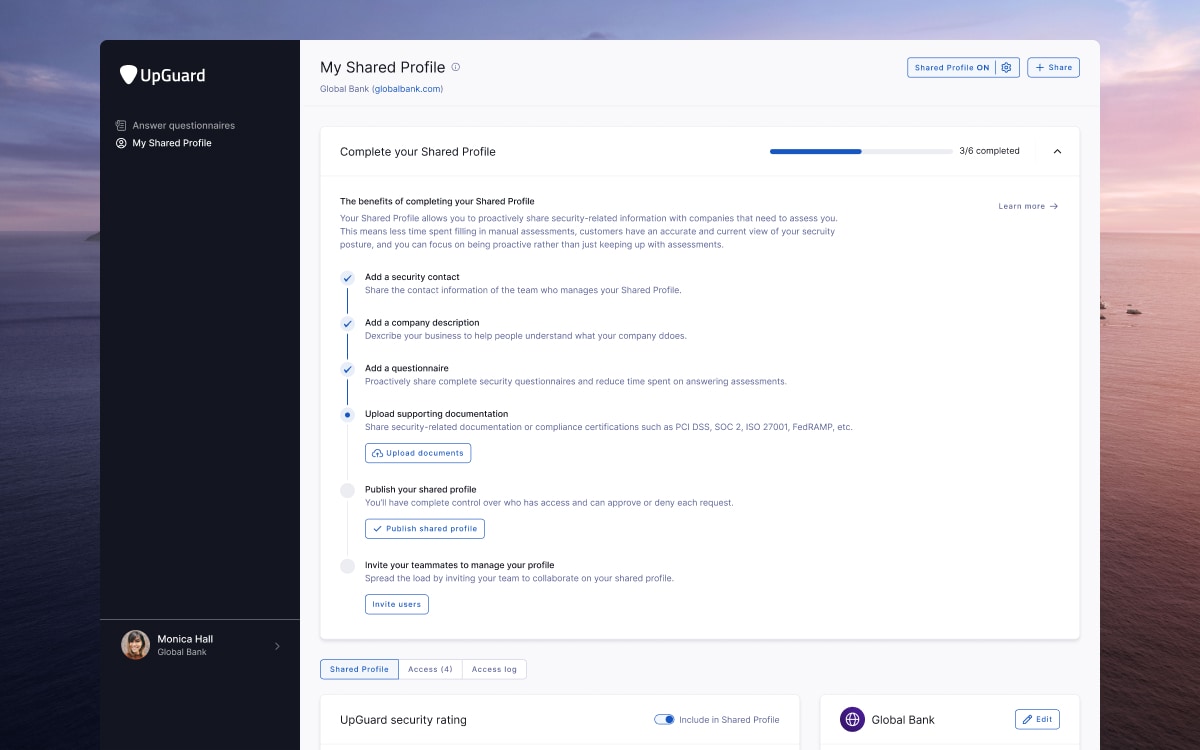This screenshot has width=1200, height=750.
Task: Click Add a questionnaire step title
Action: click(407, 368)
